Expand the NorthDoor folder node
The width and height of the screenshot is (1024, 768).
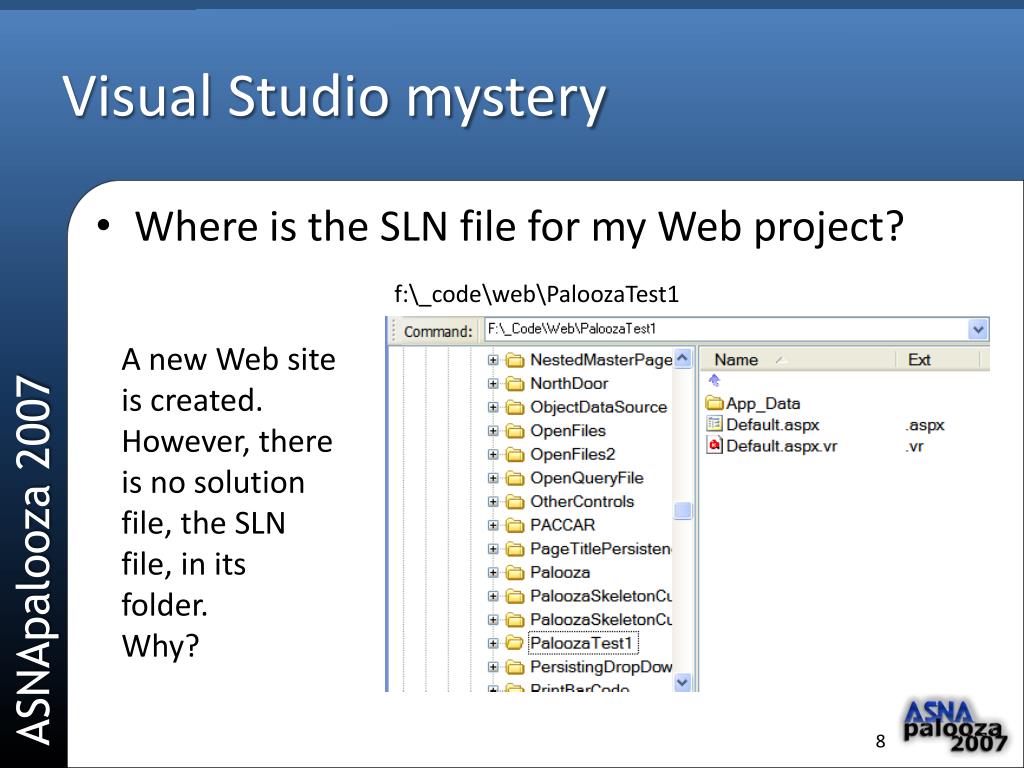point(493,383)
